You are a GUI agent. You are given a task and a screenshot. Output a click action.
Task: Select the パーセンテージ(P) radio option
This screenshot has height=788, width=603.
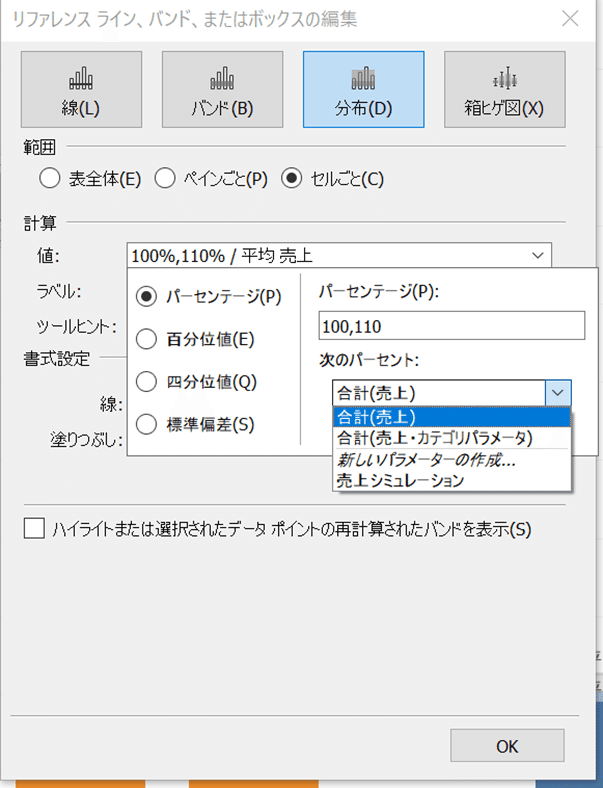146,297
